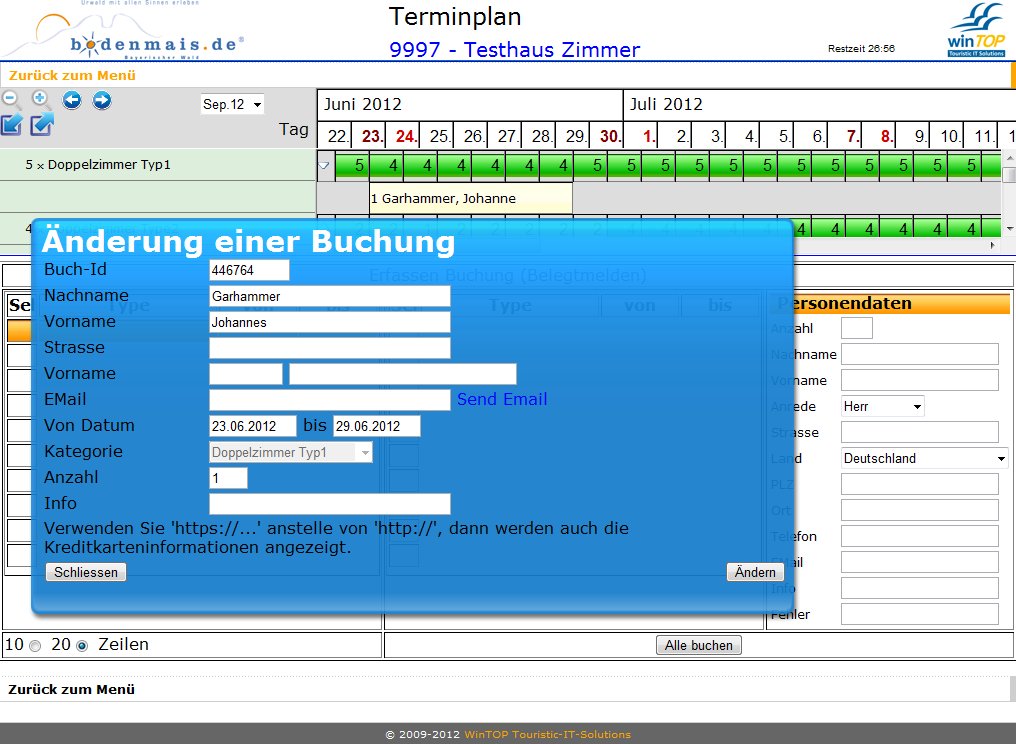Click inside the Buch-Id input field
1016x744 pixels.
248,270
